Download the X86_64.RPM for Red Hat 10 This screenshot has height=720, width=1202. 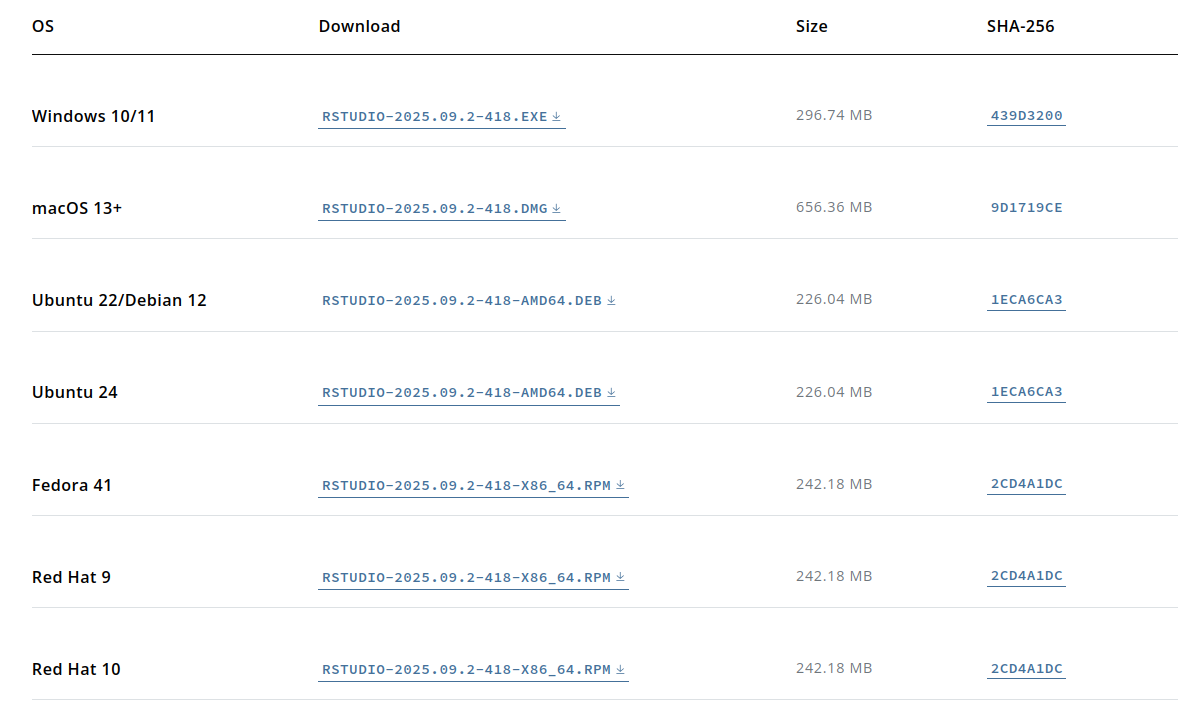[466, 669]
